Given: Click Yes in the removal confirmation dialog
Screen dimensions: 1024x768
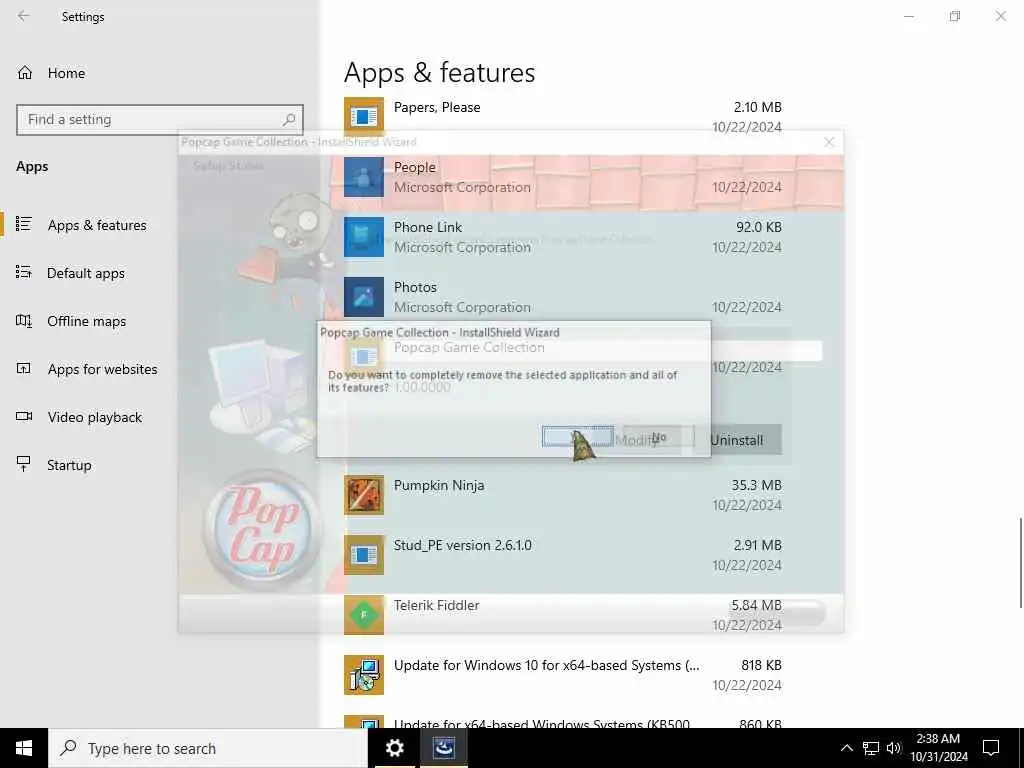Looking at the screenshot, I should pyautogui.click(x=578, y=437).
